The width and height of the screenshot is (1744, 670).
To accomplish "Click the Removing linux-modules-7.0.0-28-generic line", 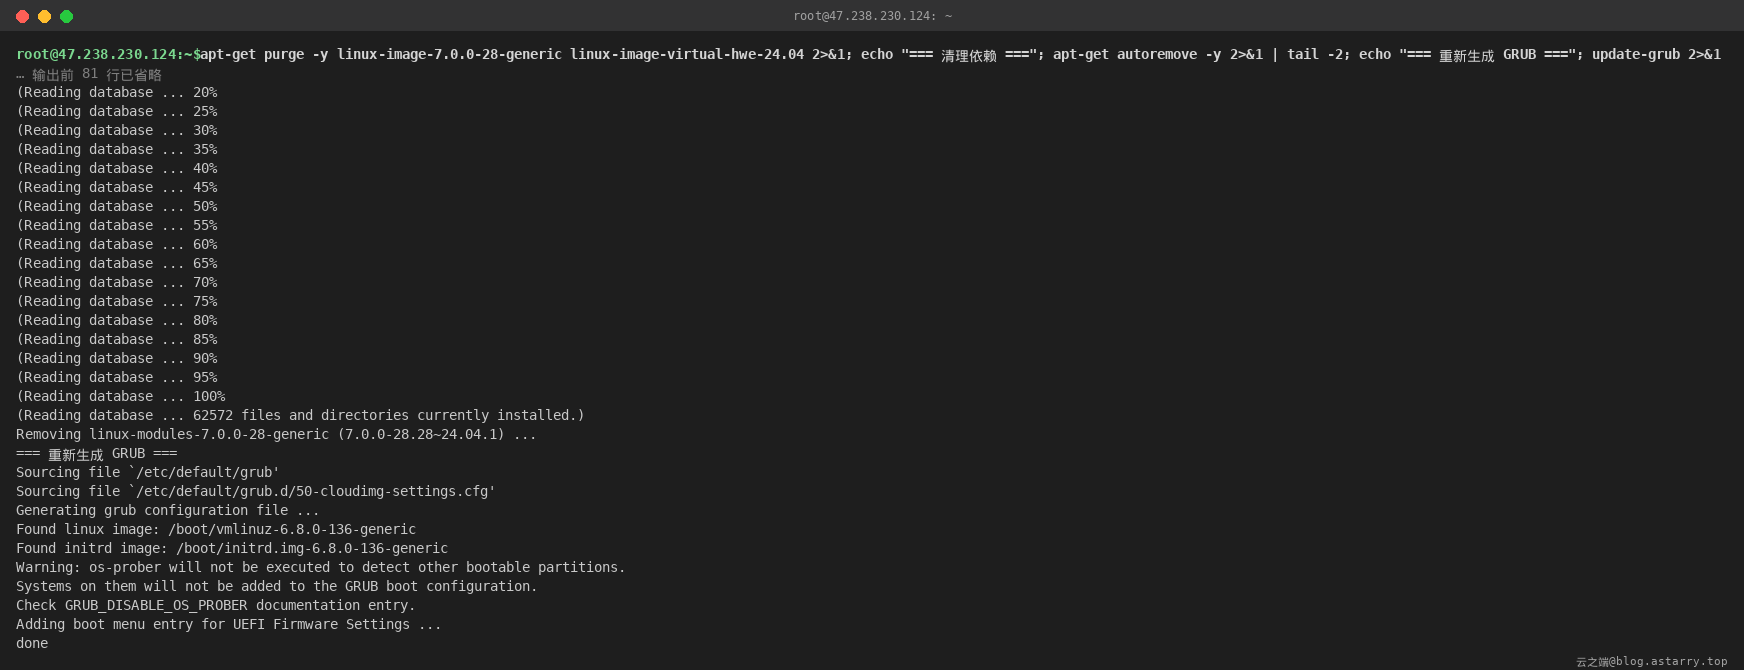I will tap(276, 434).
